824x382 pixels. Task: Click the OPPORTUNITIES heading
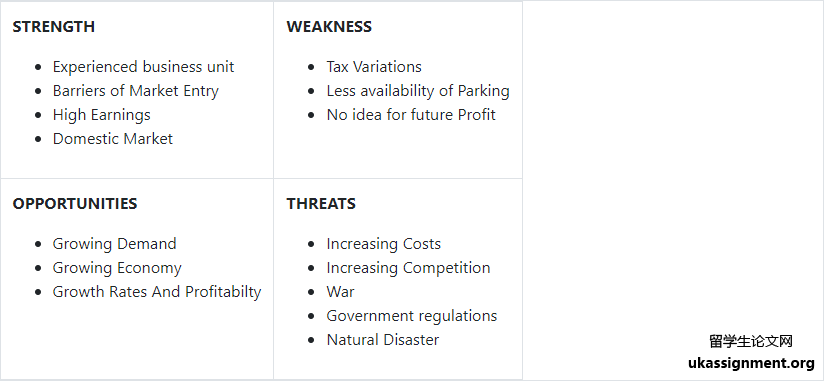pyautogui.click(x=75, y=203)
